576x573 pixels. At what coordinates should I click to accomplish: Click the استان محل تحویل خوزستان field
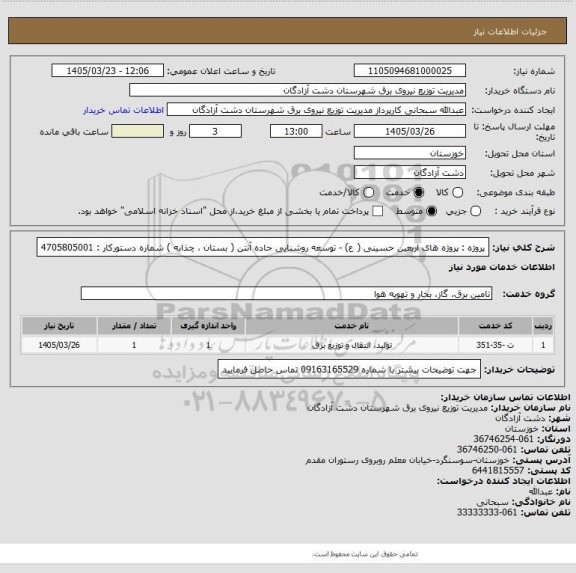(x=410, y=153)
